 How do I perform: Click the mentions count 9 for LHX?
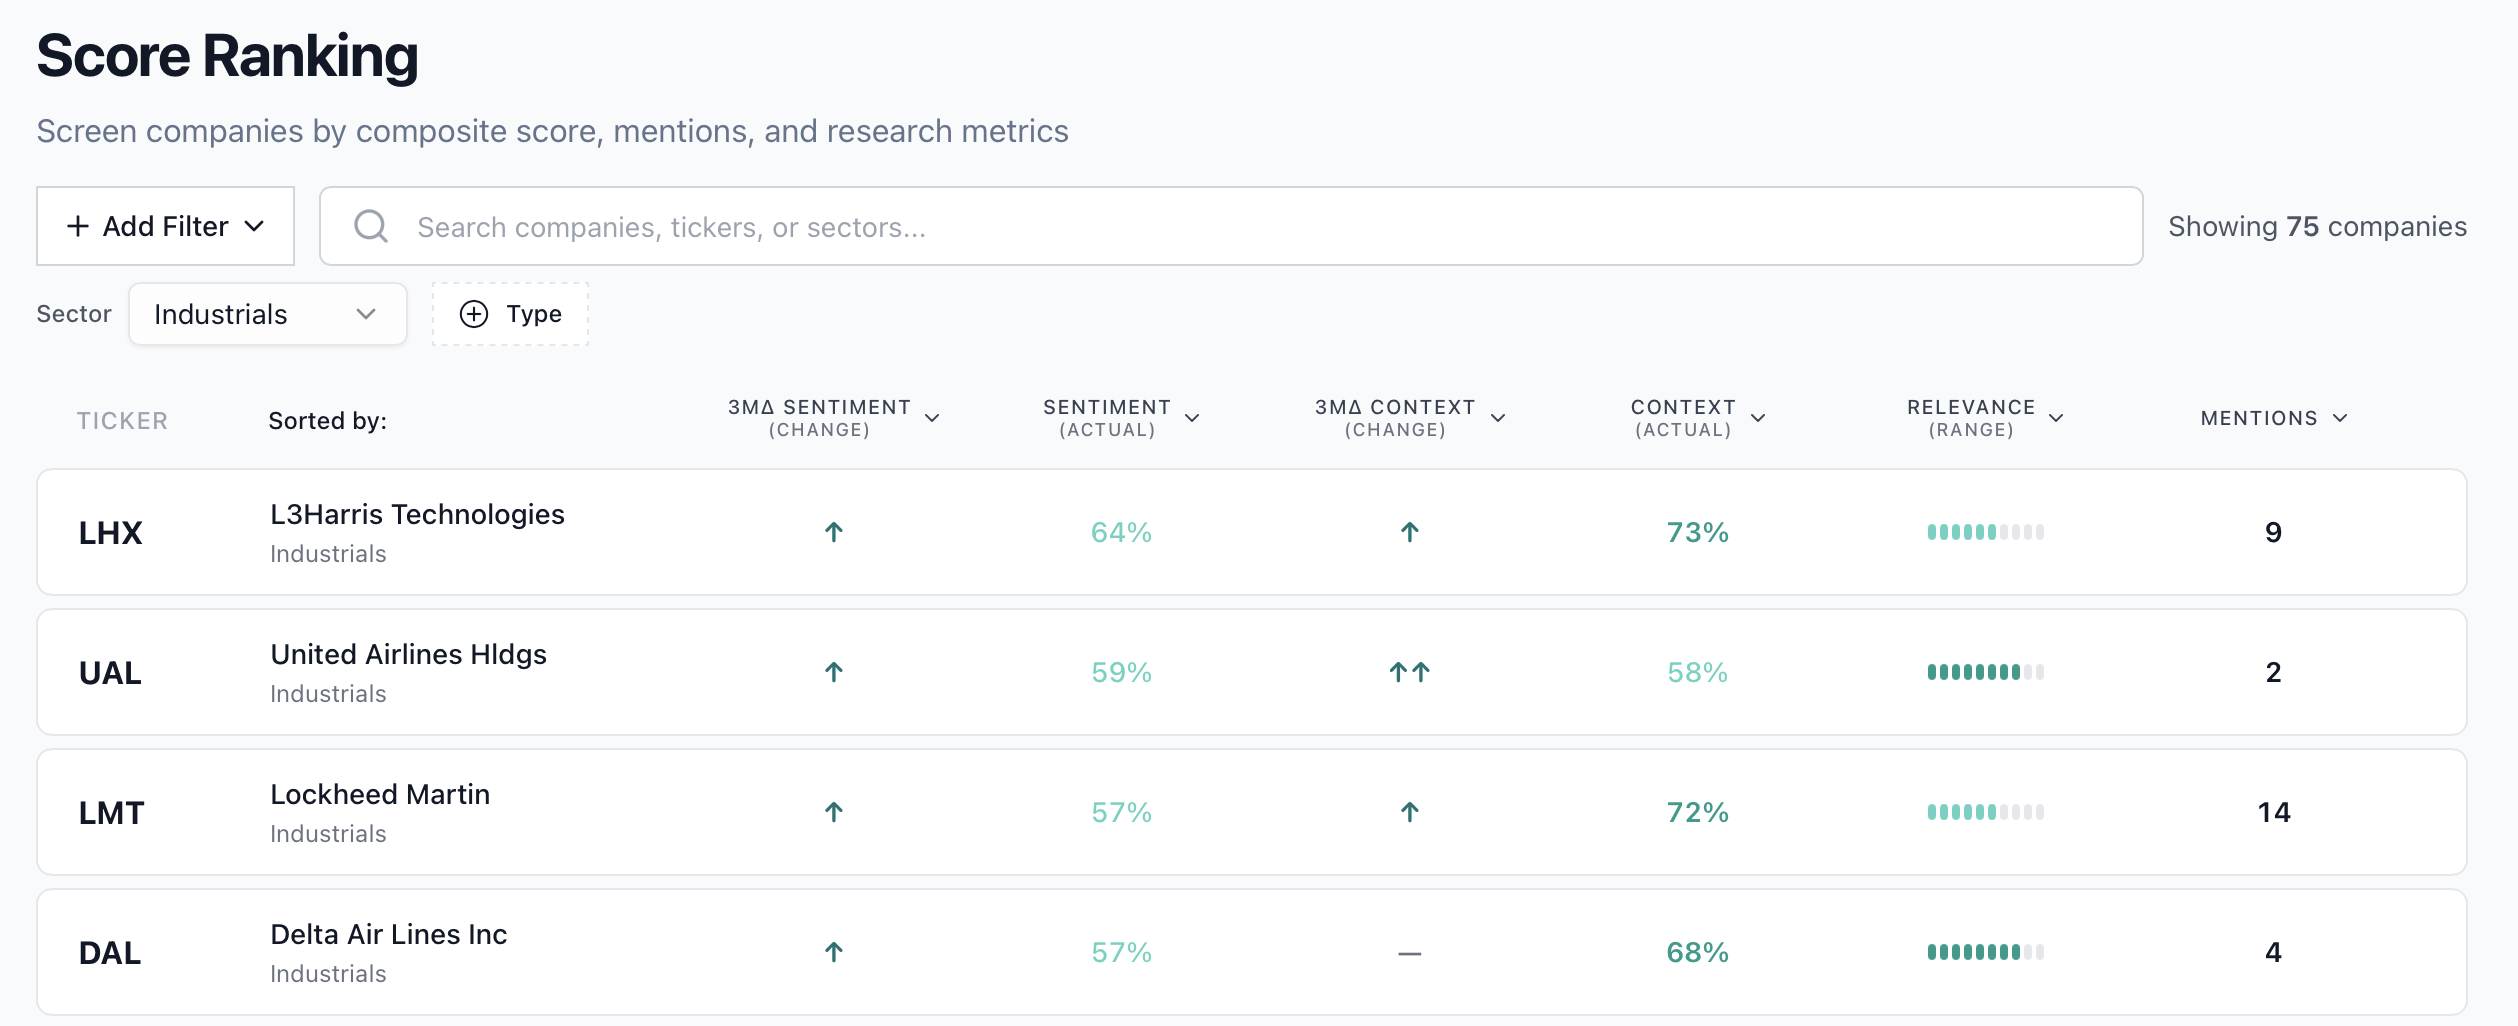coord(2274,532)
